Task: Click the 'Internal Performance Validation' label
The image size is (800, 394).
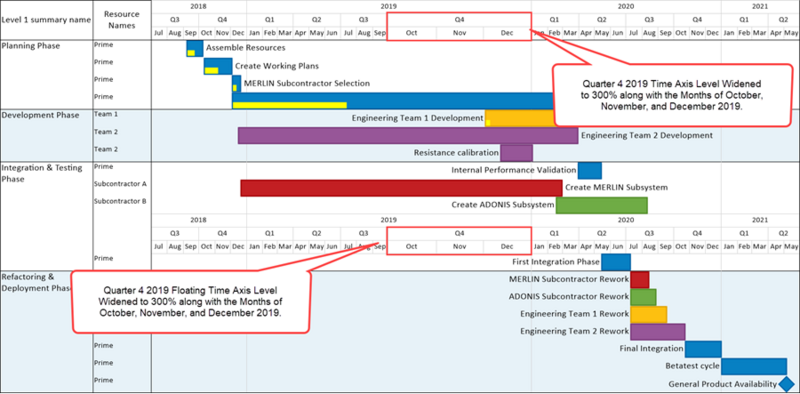Action: click(x=514, y=170)
